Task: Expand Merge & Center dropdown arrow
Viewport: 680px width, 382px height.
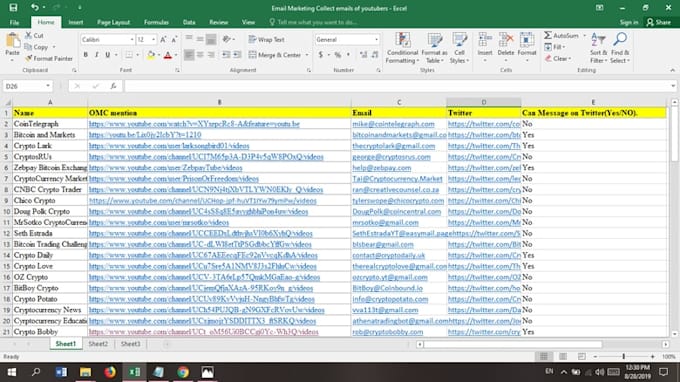Action: [x=307, y=55]
